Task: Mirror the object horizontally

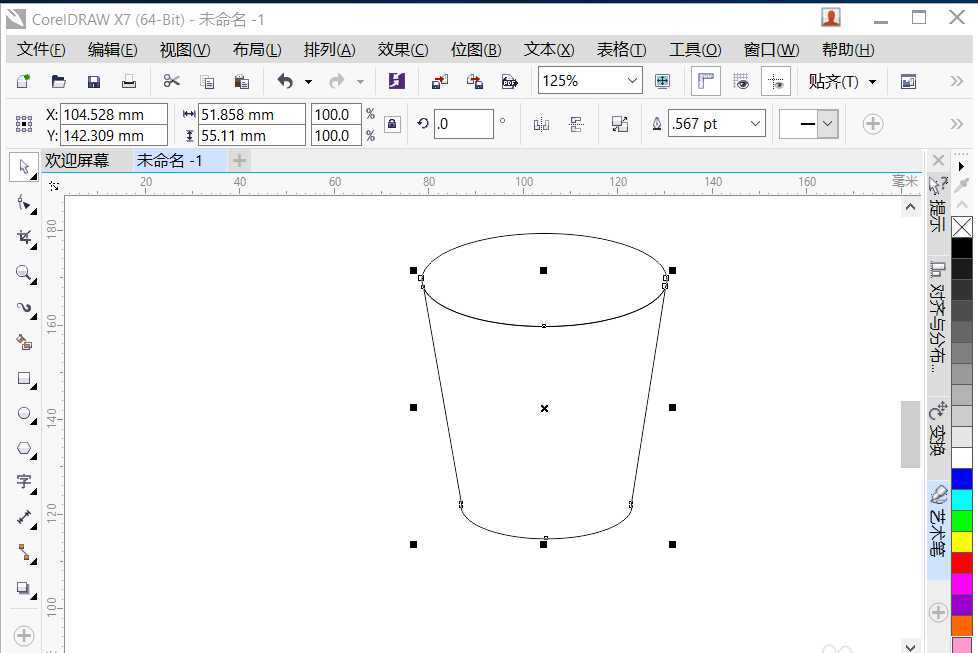Action: (x=541, y=124)
